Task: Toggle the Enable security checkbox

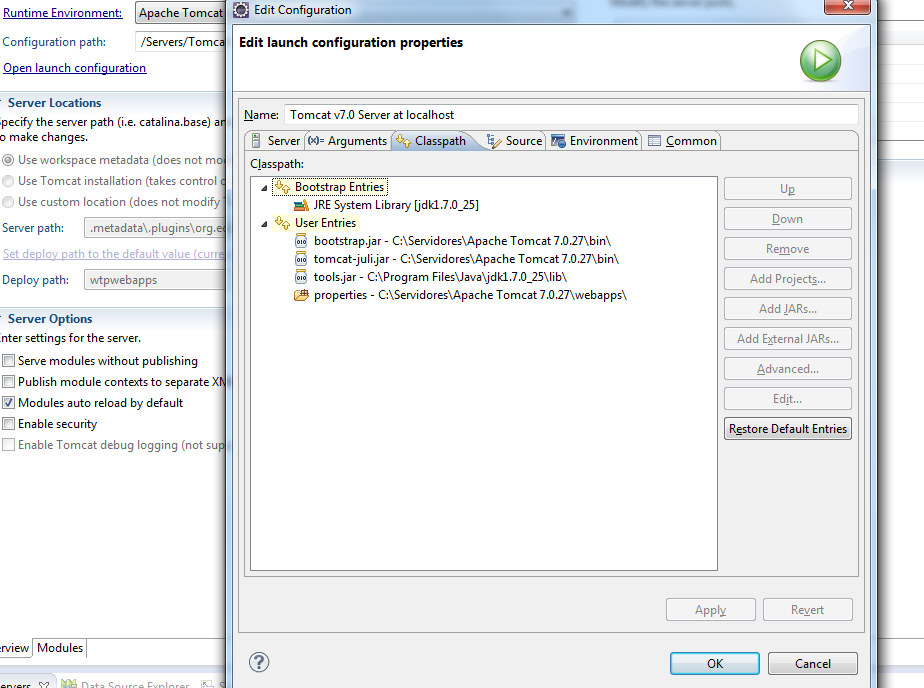Action: pos(9,424)
